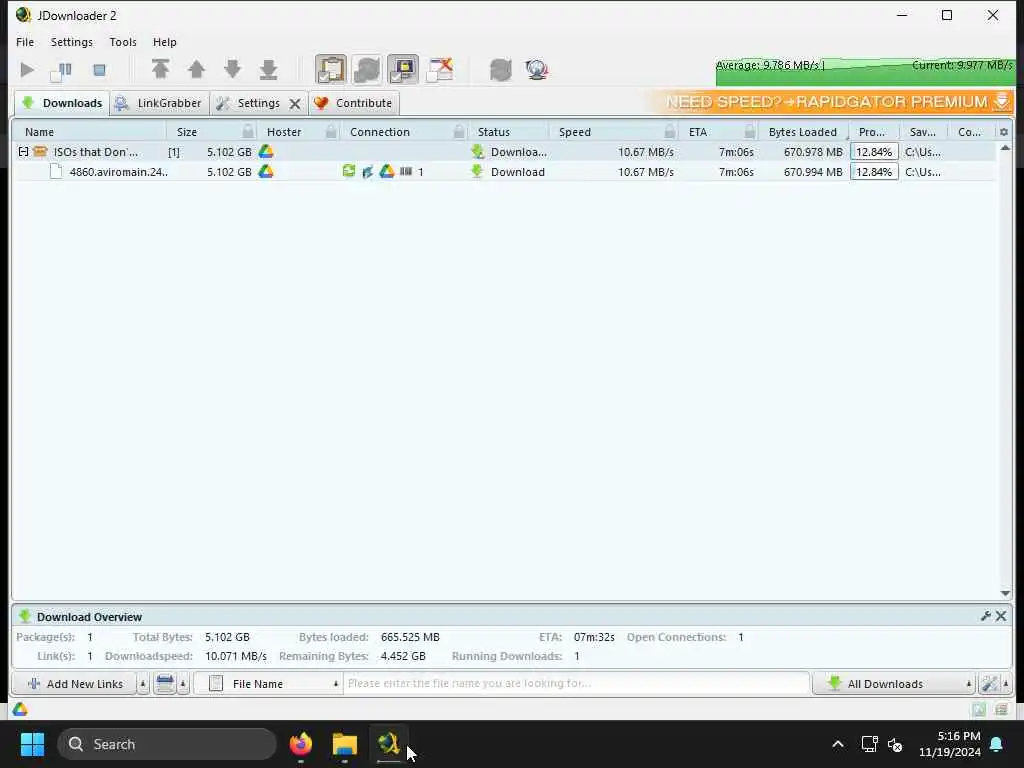This screenshot has width=1024, height=768.
Task: Open the Settings menu
Action: 72,42
